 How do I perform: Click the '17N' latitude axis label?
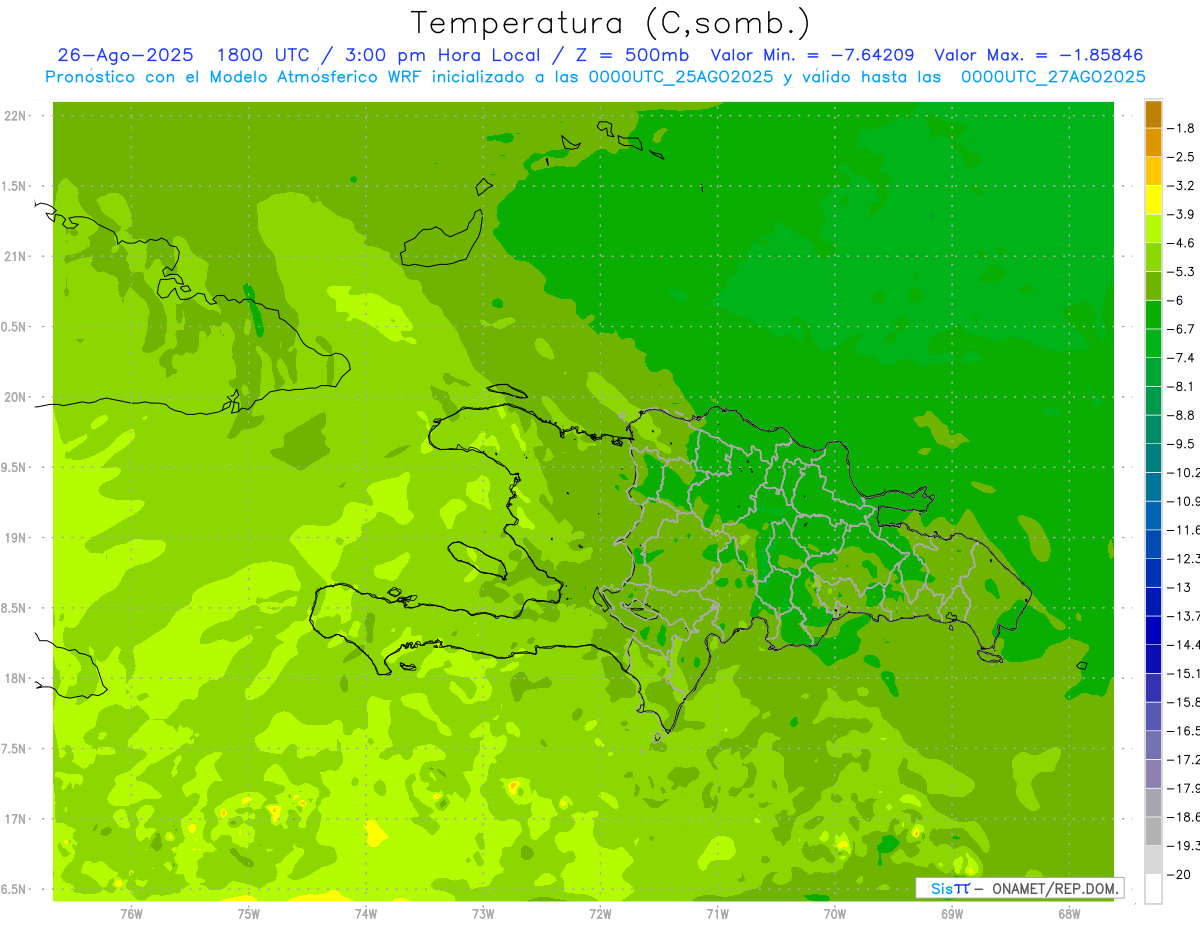pos(14,819)
